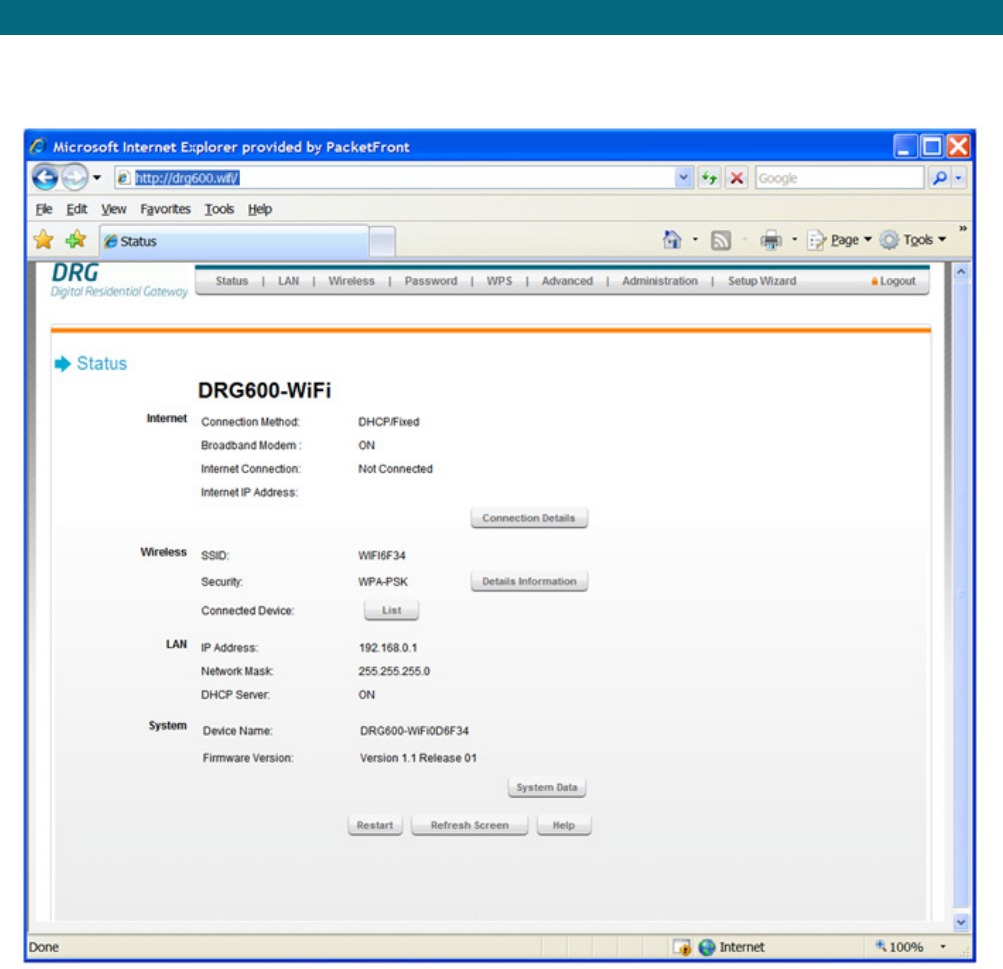1003x969 pixels.
Task: Select the Not Connected status text
Action: [395, 469]
